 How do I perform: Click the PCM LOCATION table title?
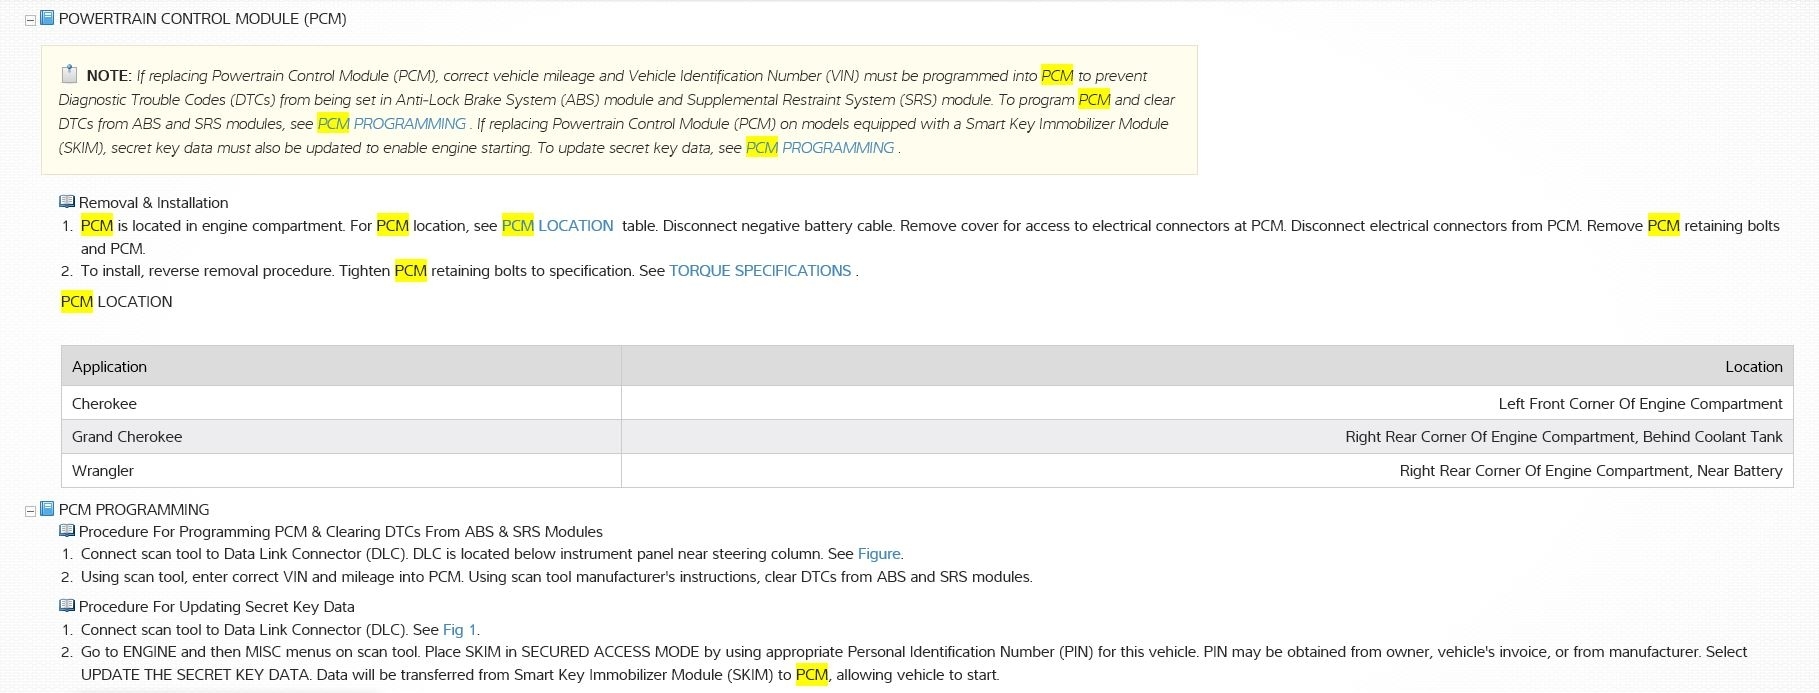116,302
